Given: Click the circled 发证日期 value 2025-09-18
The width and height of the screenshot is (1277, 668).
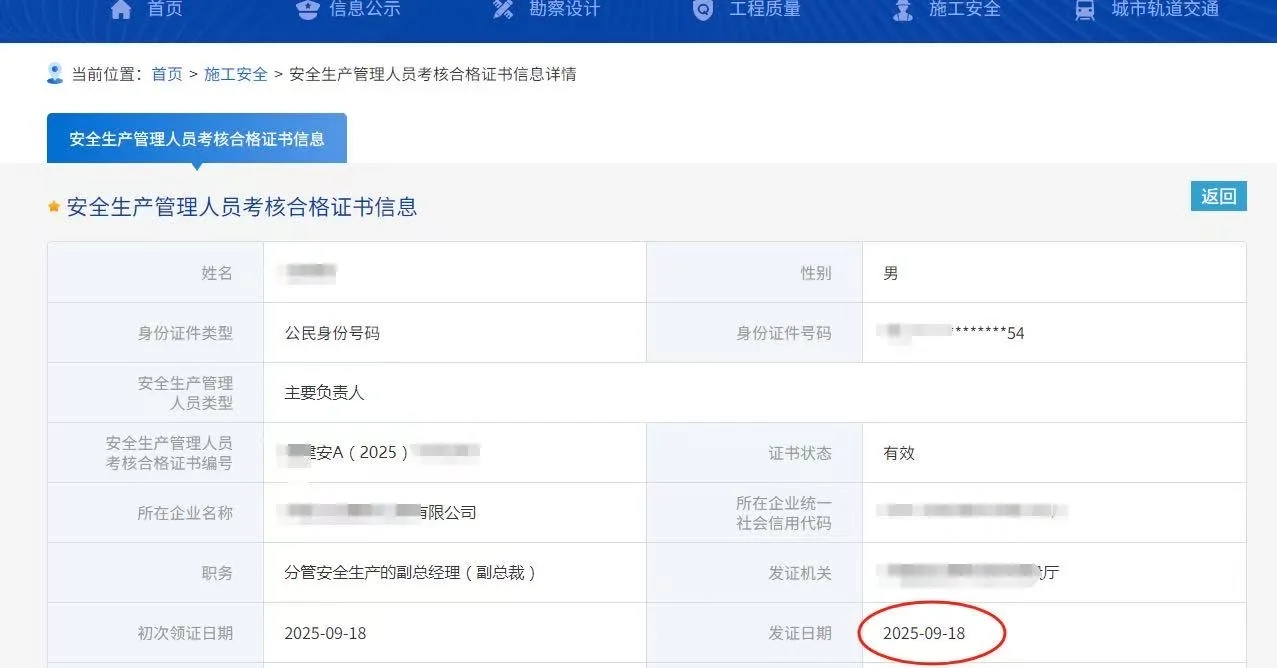Looking at the screenshot, I should coord(924,633).
